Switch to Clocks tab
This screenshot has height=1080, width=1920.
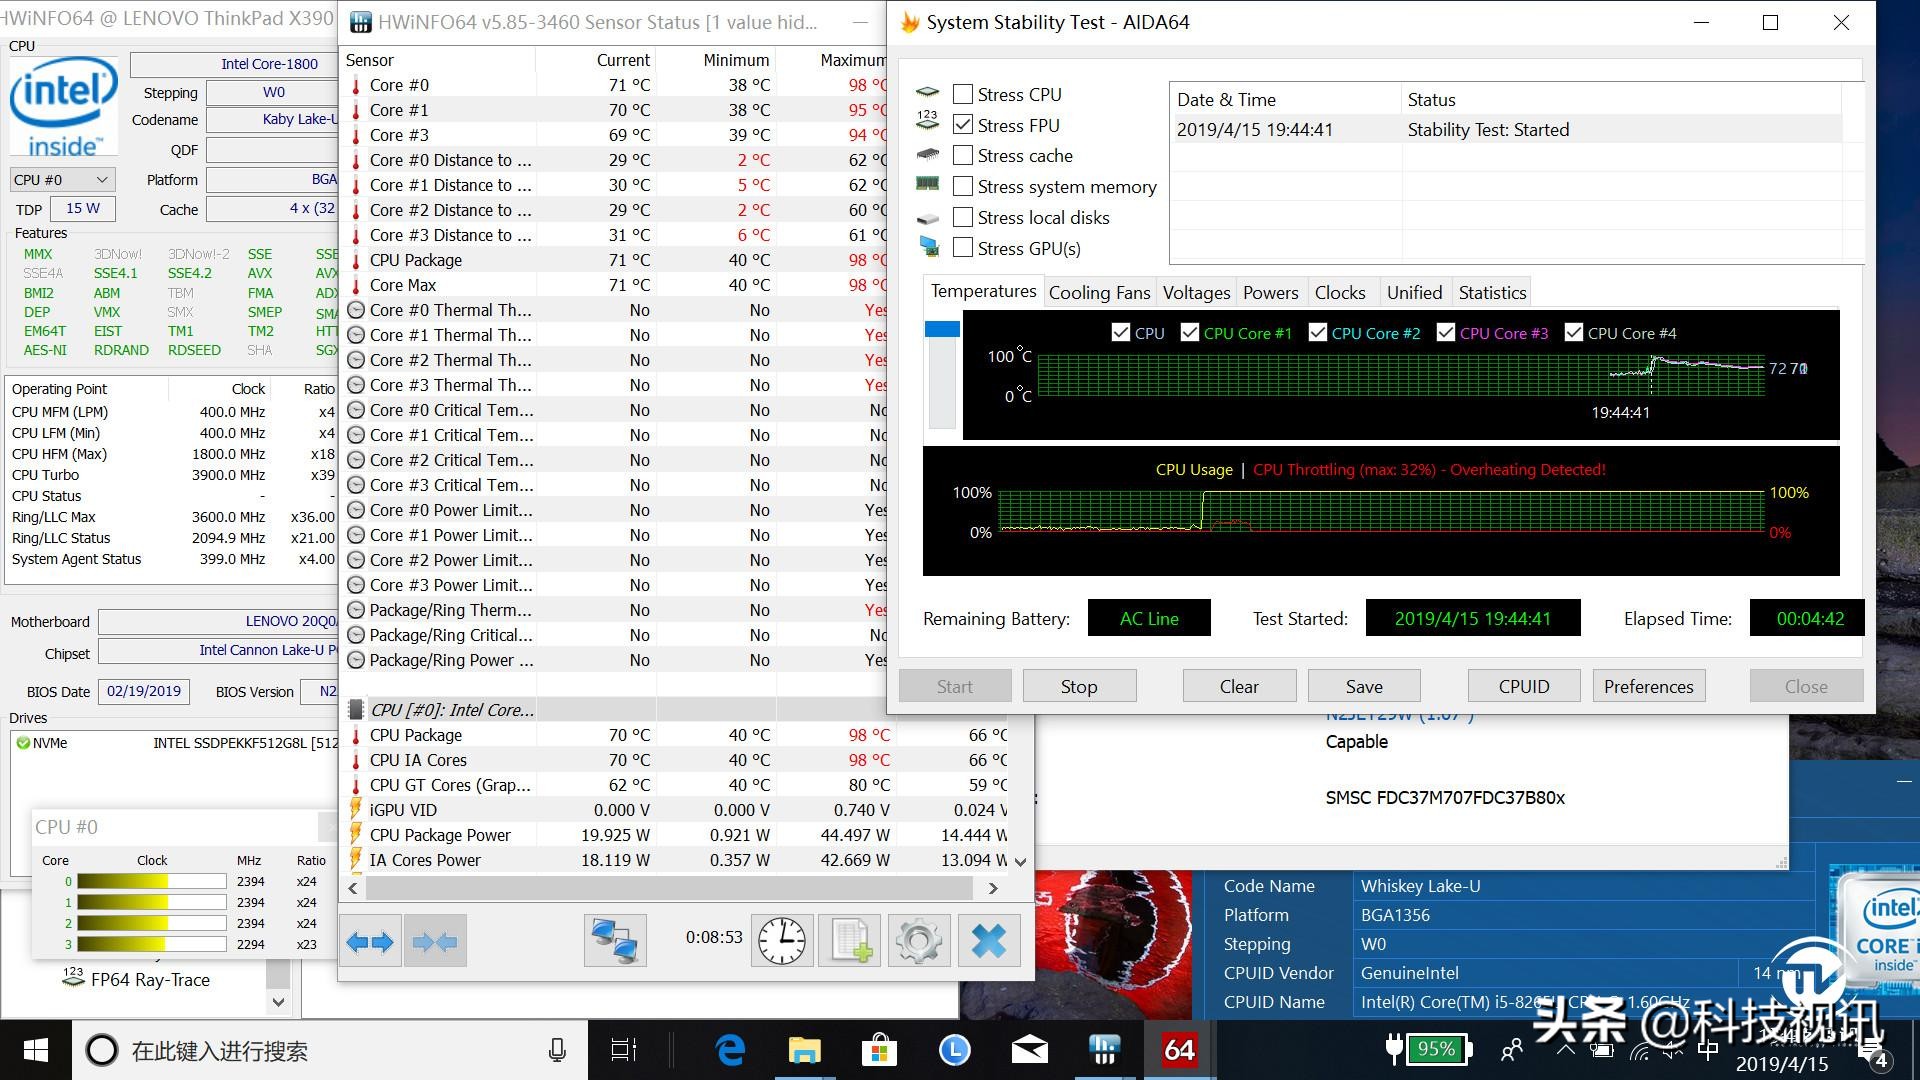1340,293
